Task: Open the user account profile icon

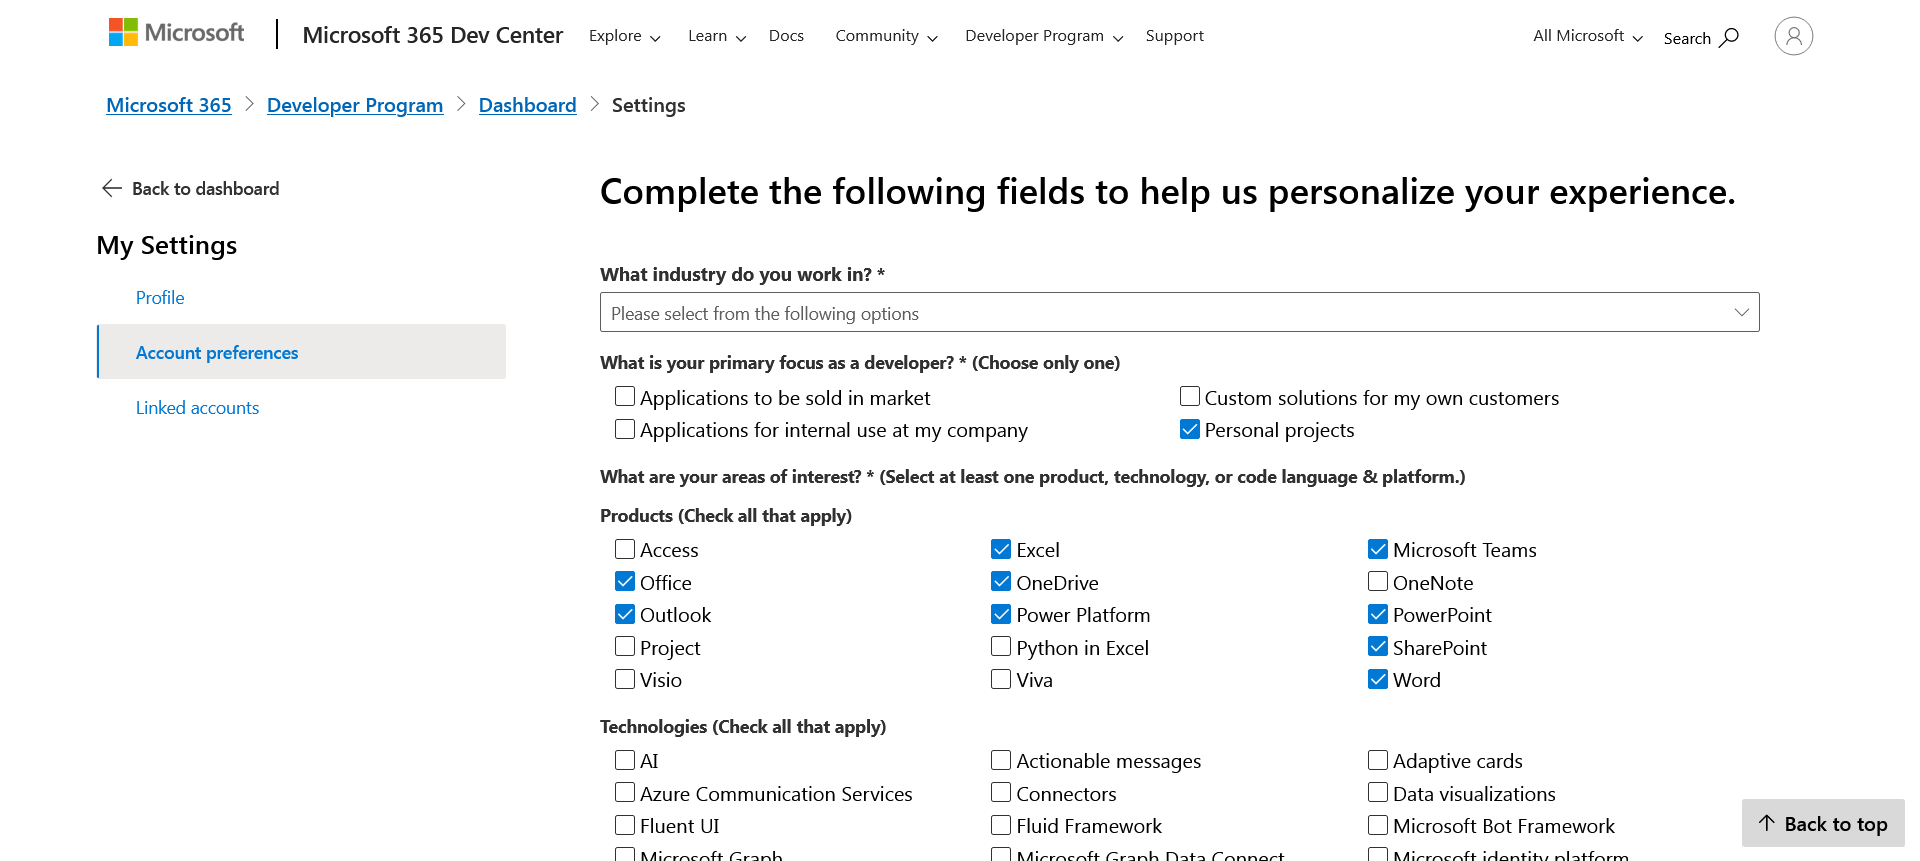Action: [1793, 36]
